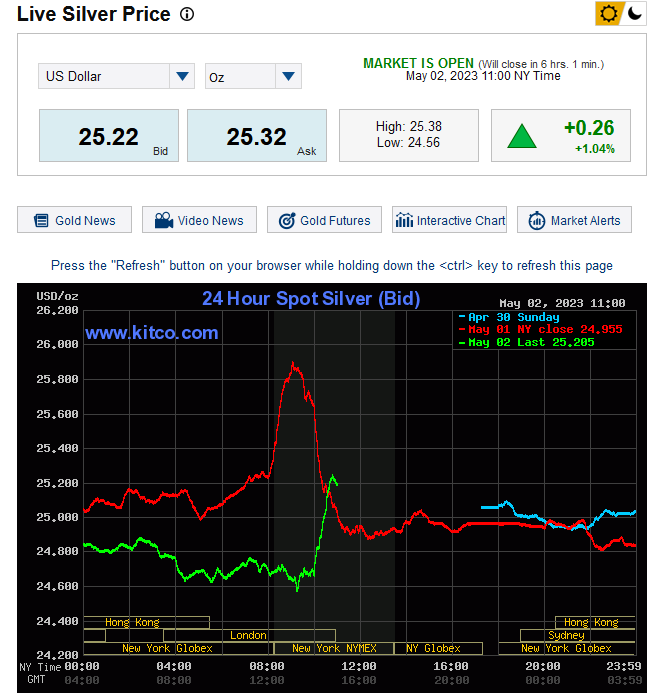Click the MARKET IS OPEN status text

418,63
